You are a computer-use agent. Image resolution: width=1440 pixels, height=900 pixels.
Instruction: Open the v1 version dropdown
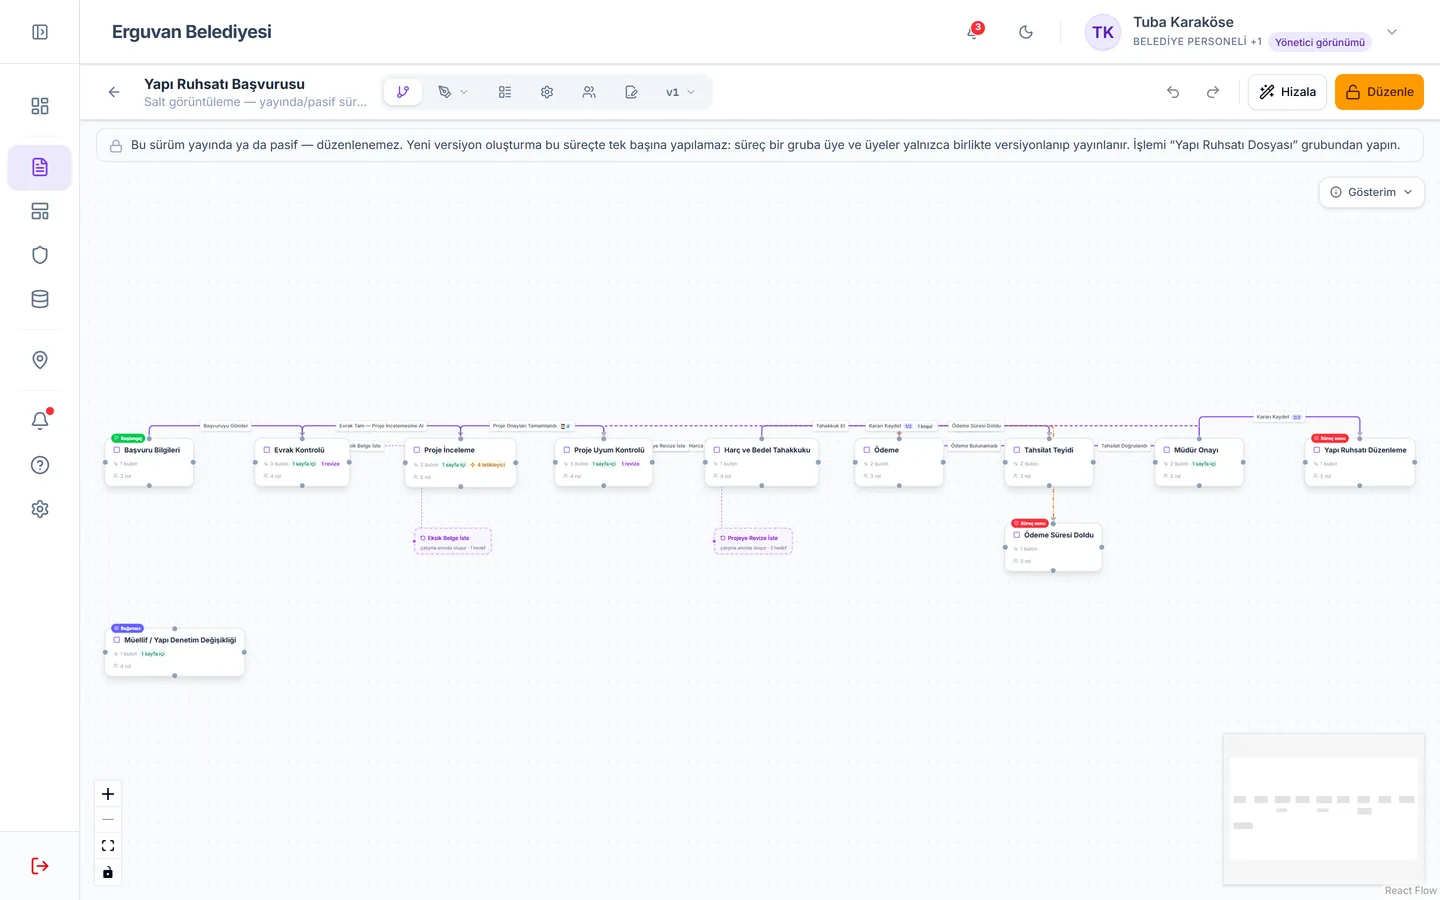(x=680, y=92)
